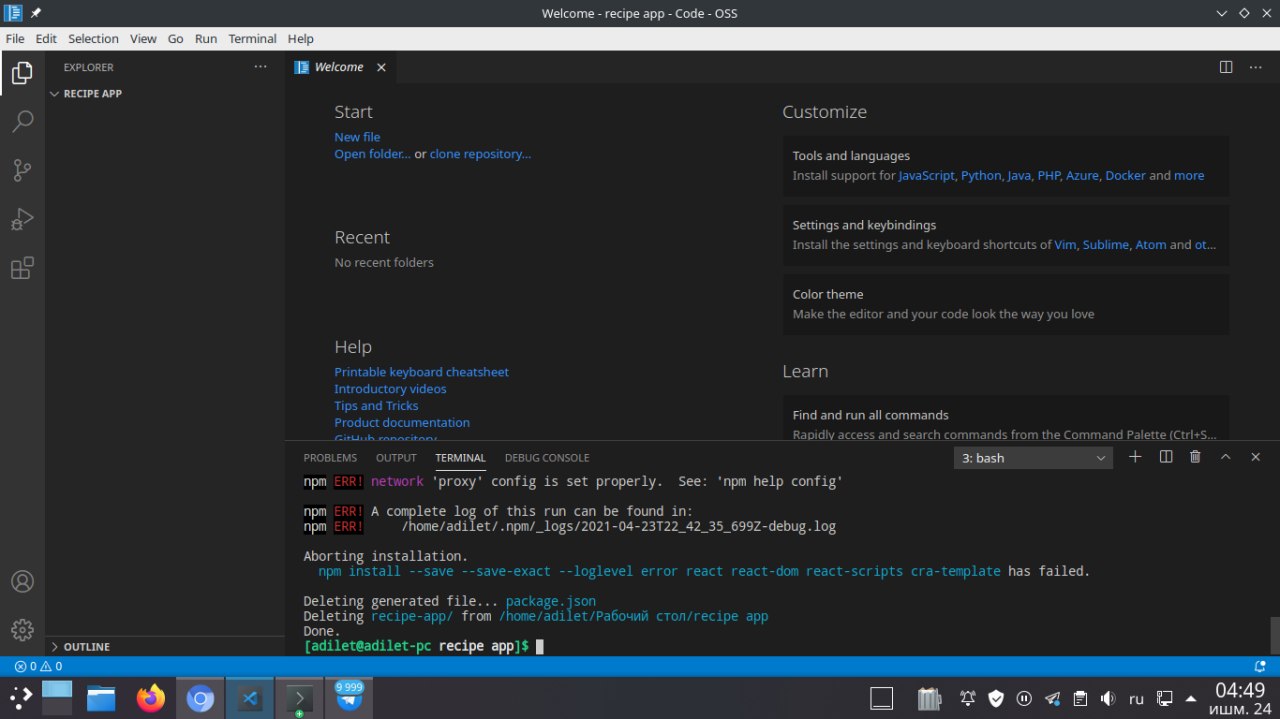Install JavaScript support link
Image resolution: width=1280 pixels, height=719 pixels.
pyautogui.click(x=927, y=175)
